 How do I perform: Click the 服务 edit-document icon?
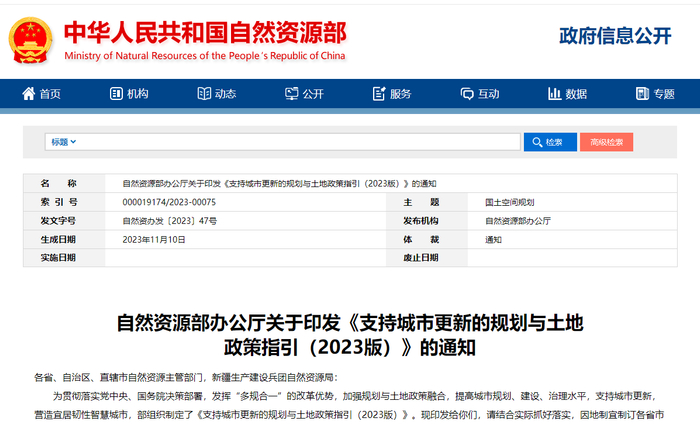click(379, 94)
